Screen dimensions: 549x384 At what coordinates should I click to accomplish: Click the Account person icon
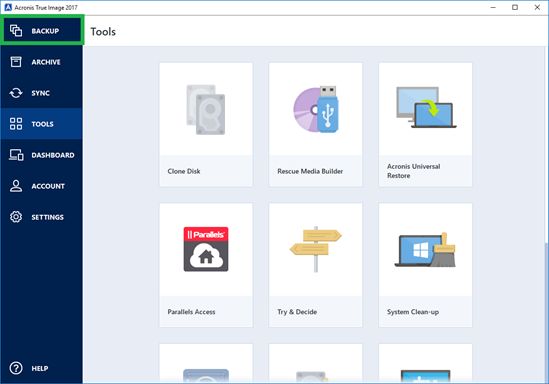click(x=16, y=186)
